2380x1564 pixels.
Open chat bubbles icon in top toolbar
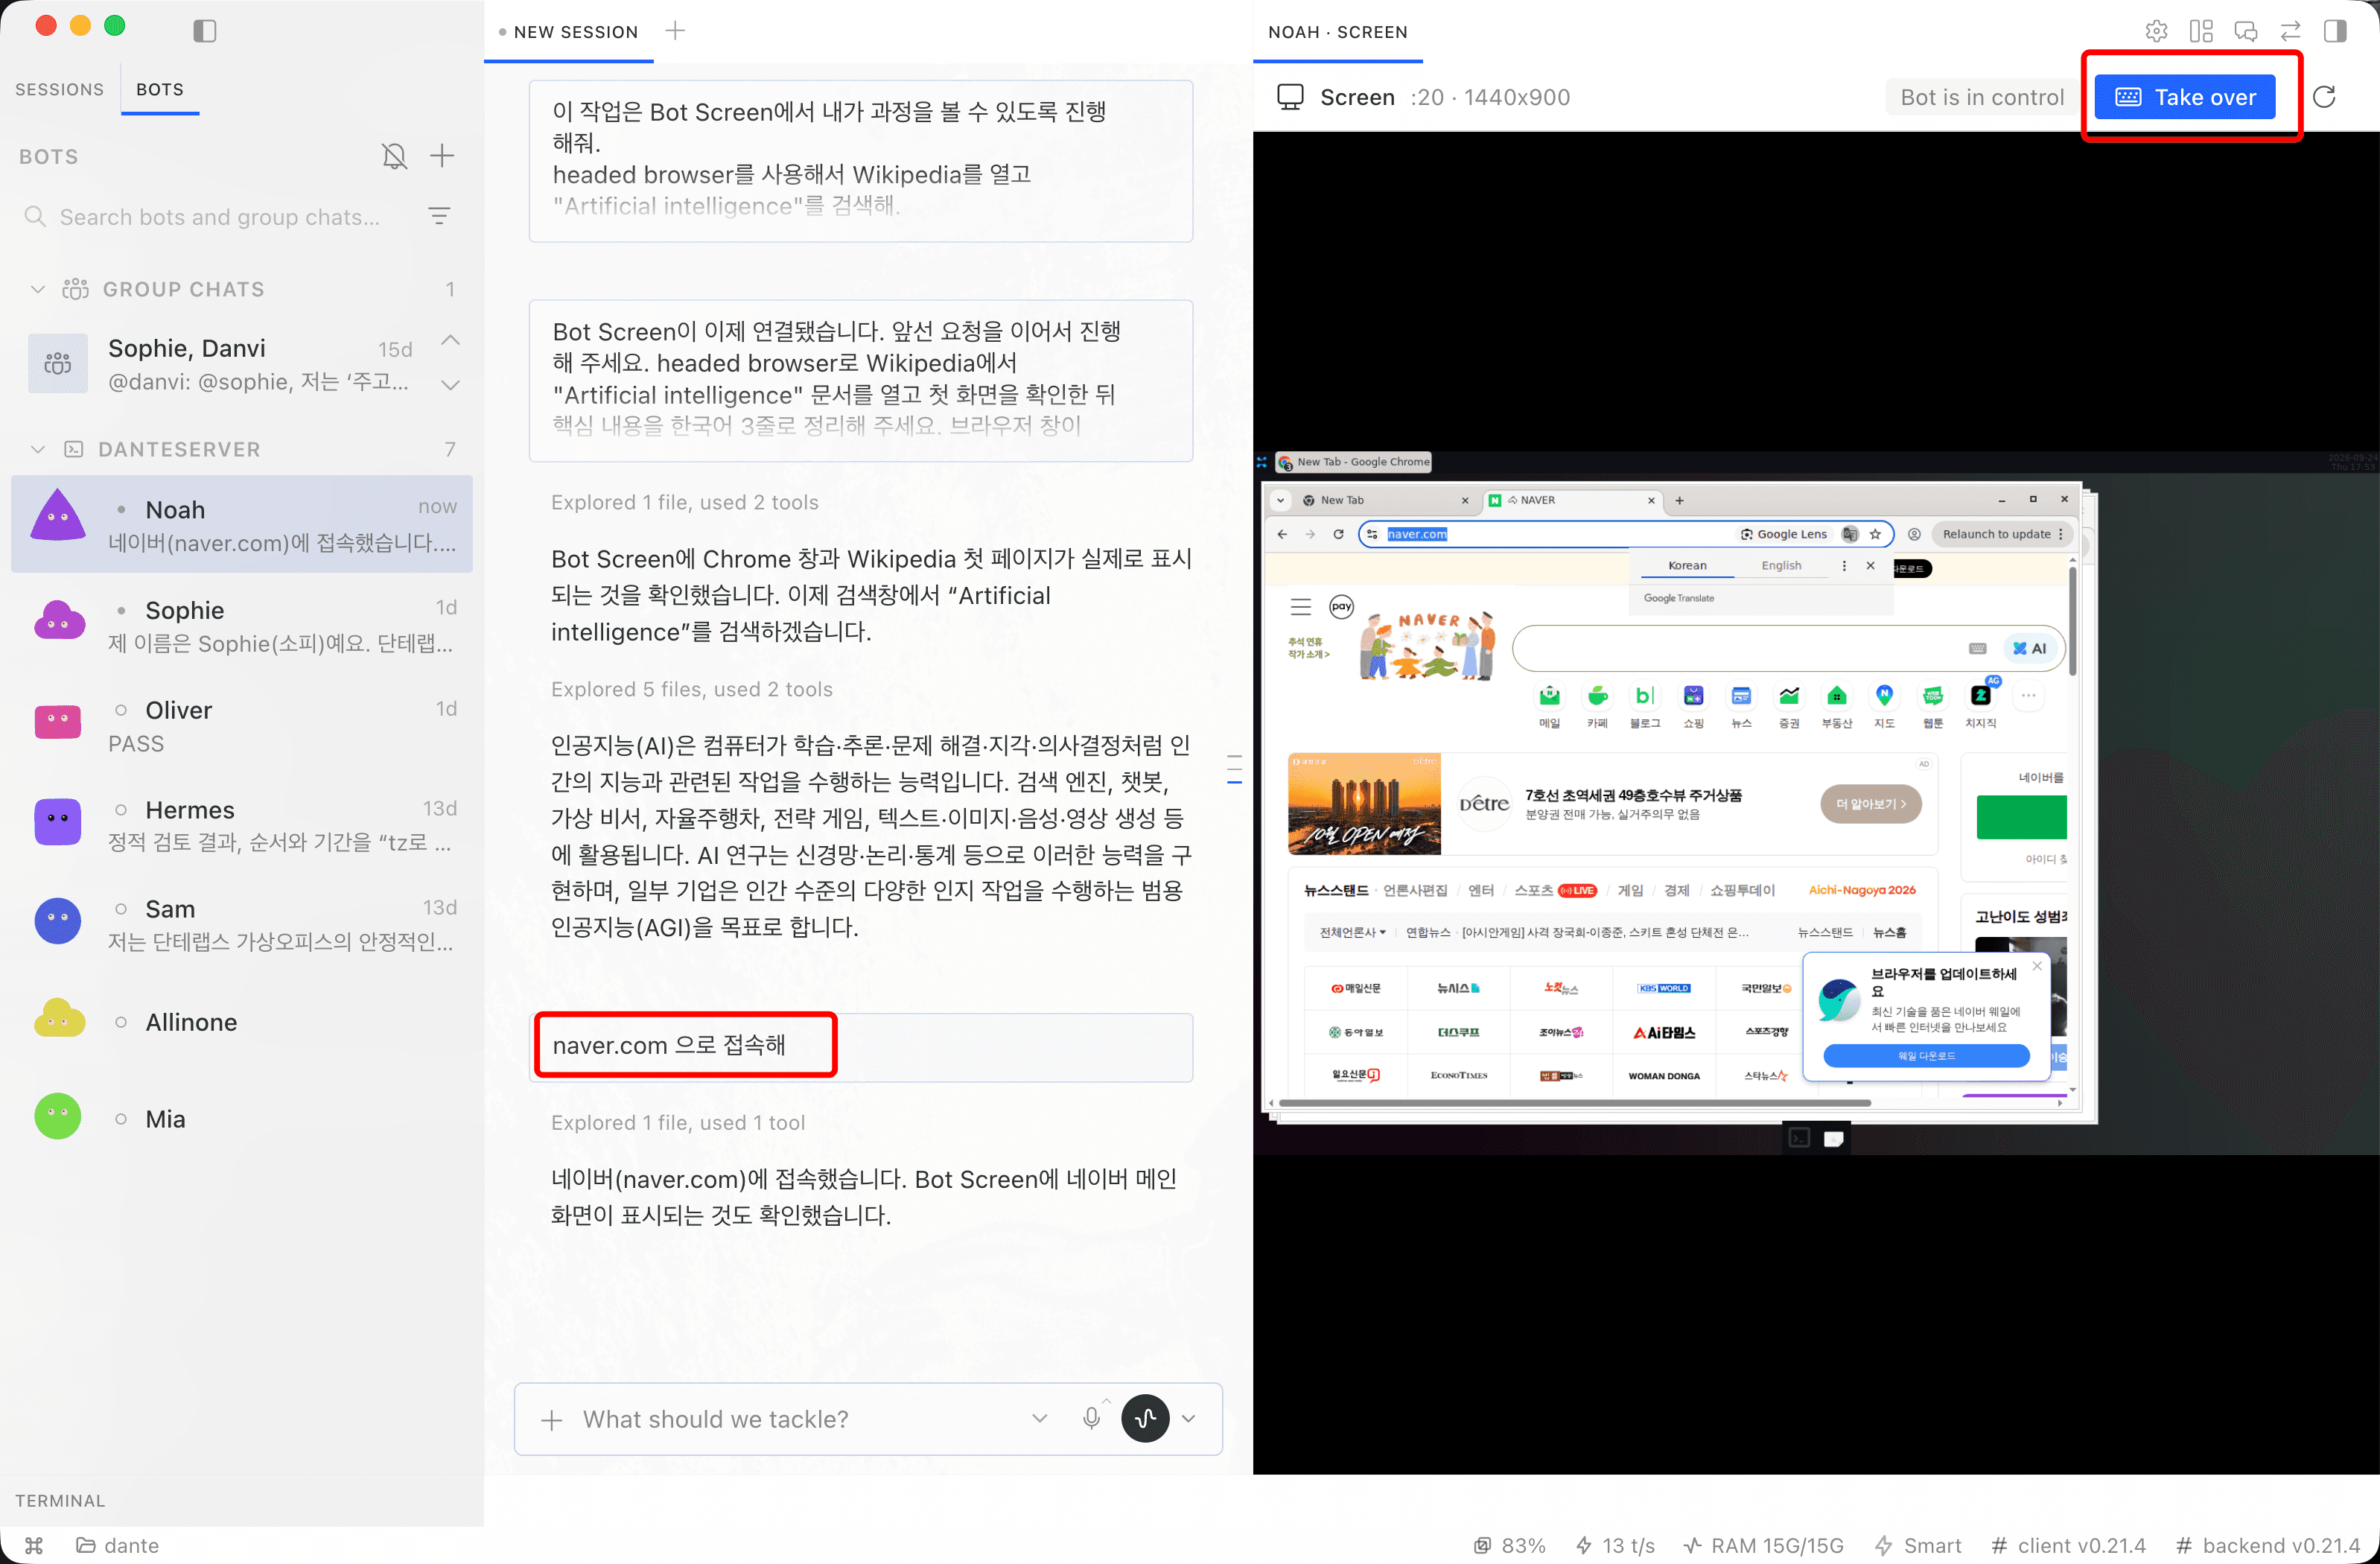(x=2246, y=31)
